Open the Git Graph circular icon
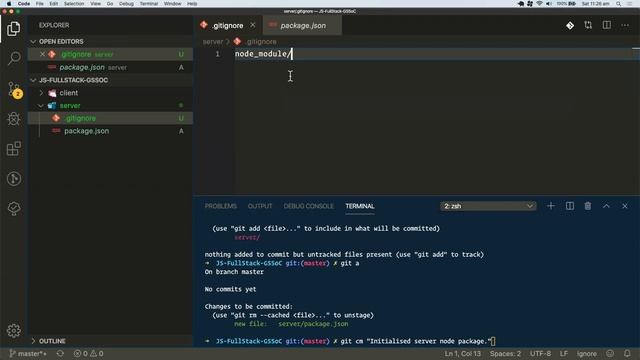This screenshot has width=640, height=360. pos(14,178)
